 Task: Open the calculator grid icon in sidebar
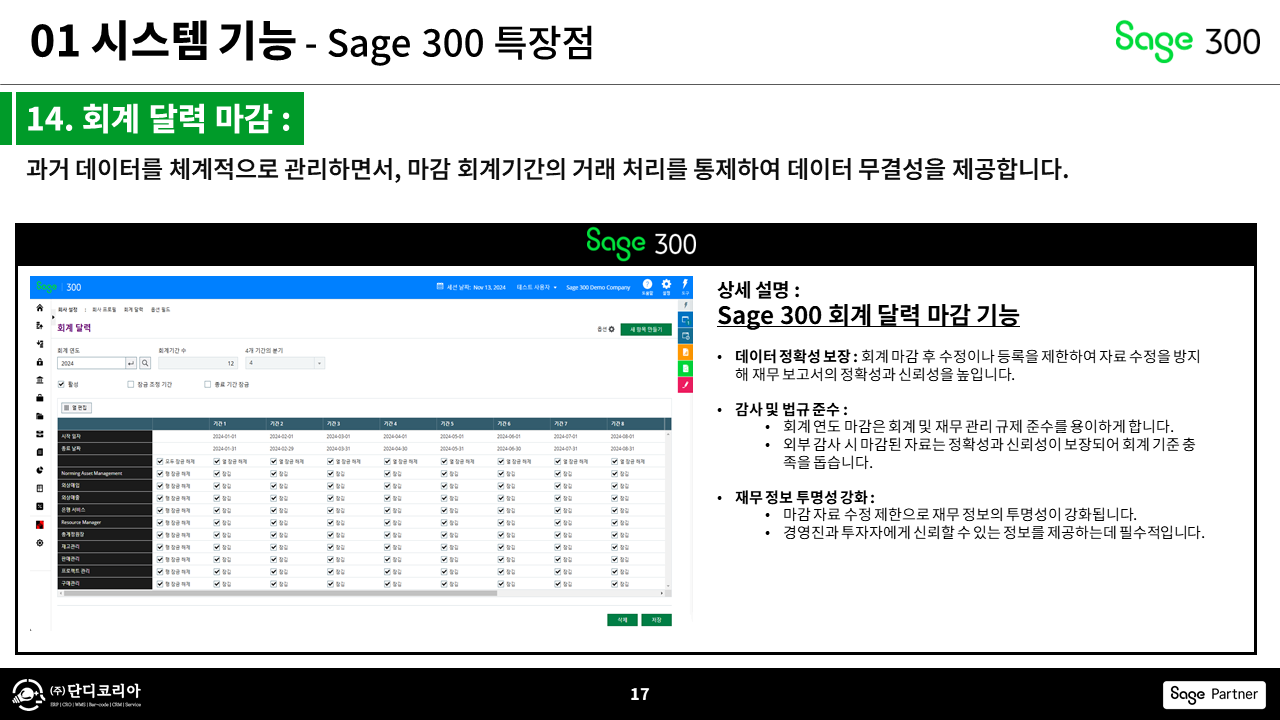point(39,488)
